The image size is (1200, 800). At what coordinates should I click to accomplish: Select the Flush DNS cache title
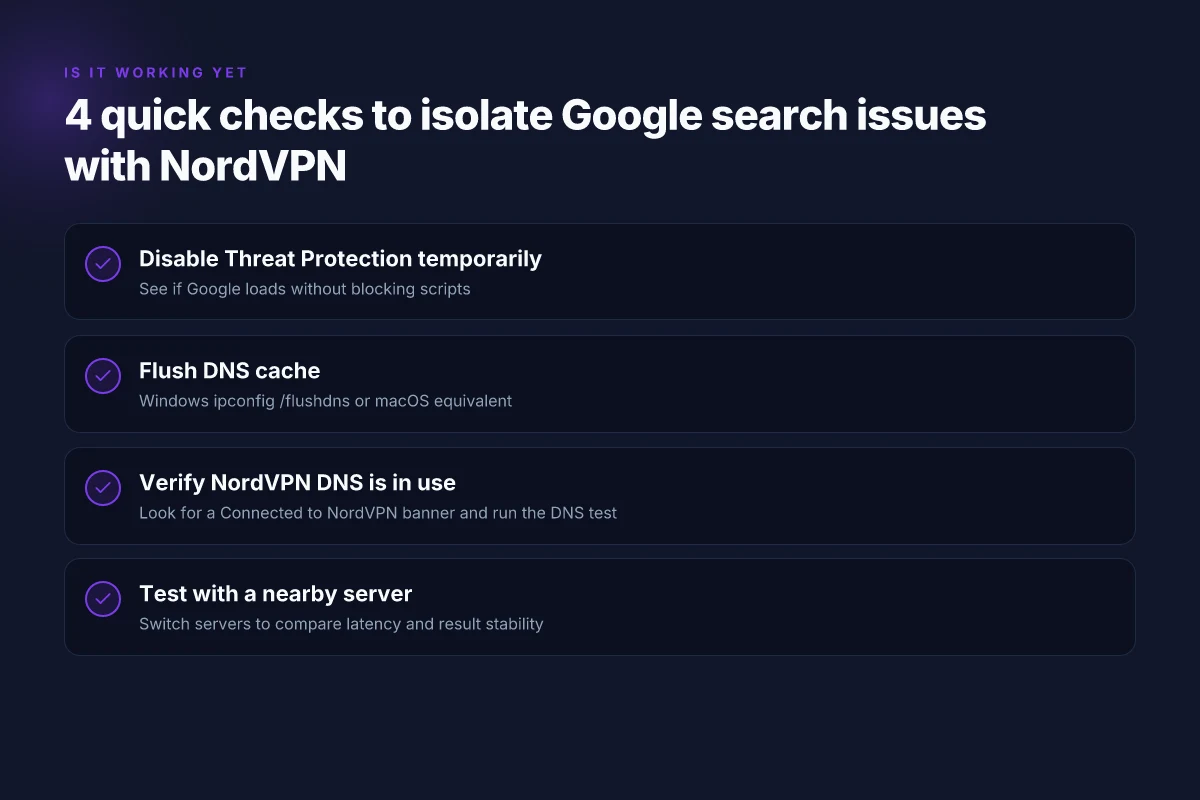click(229, 371)
